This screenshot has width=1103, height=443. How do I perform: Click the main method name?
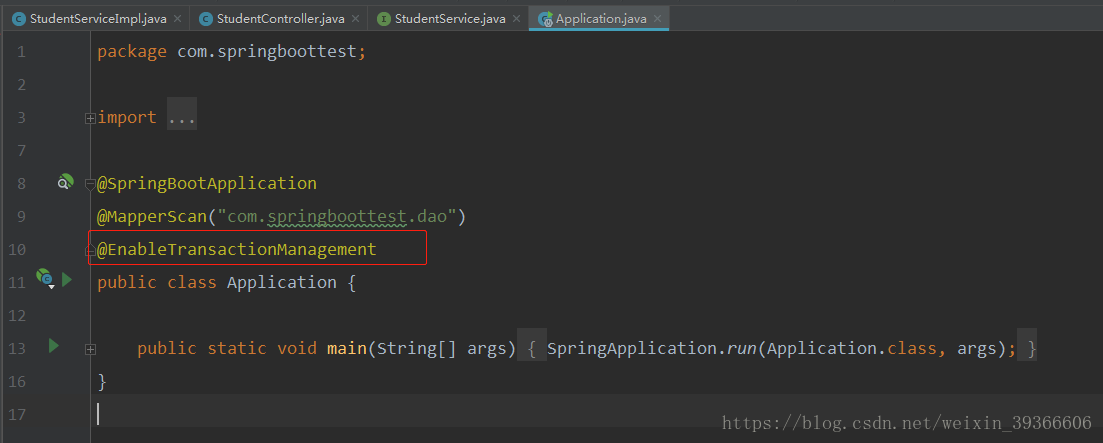pos(347,348)
